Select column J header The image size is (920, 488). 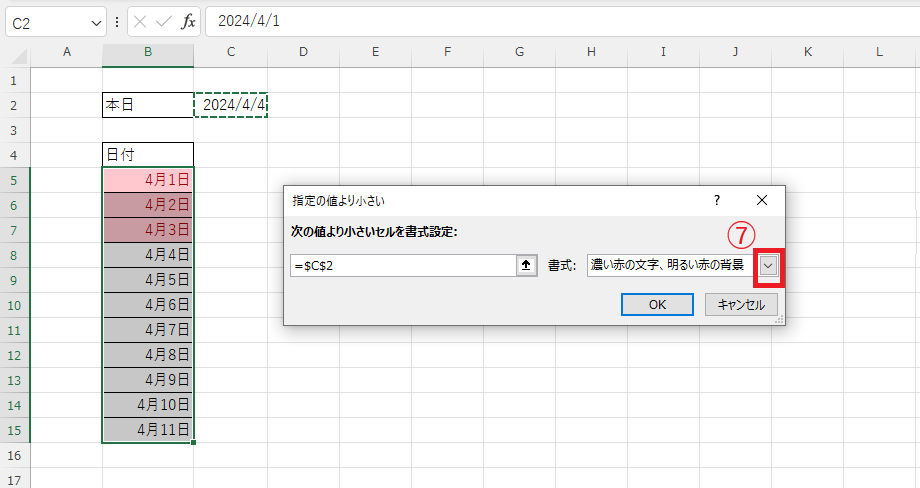click(735, 52)
